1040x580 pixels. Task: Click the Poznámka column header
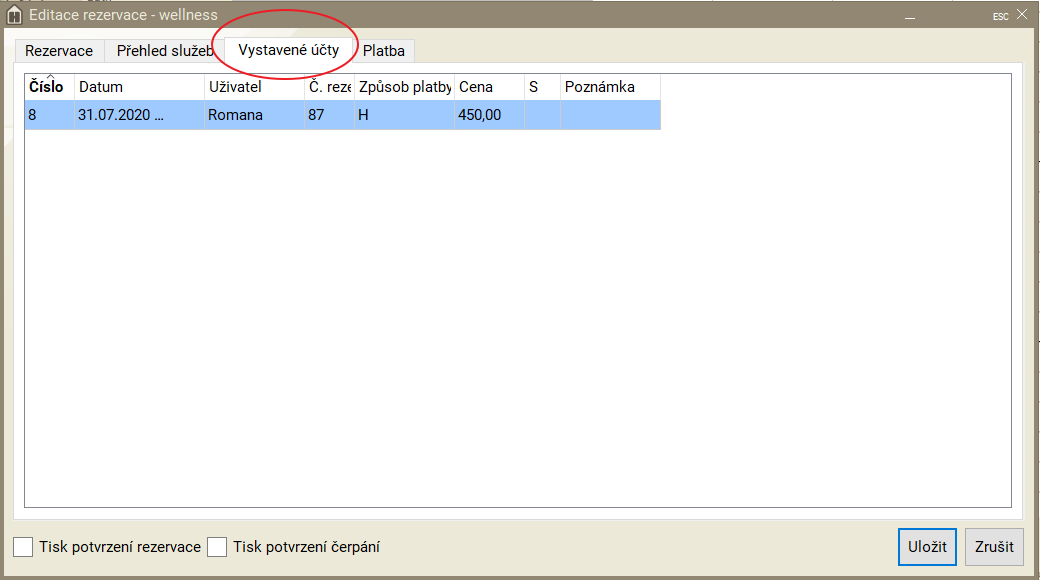click(609, 87)
